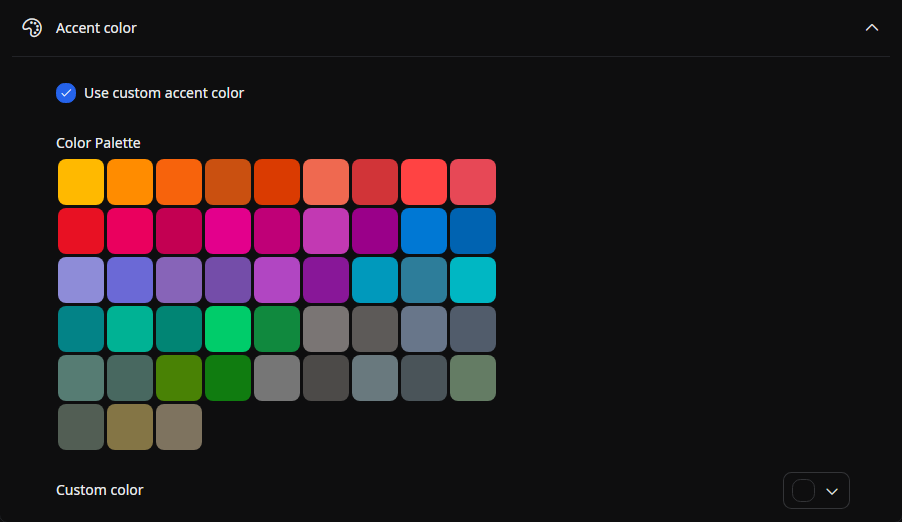This screenshot has width=902, height=522.
Task: Choose the orchid pink-purple swatch in second row
Action: click(326, 231)
